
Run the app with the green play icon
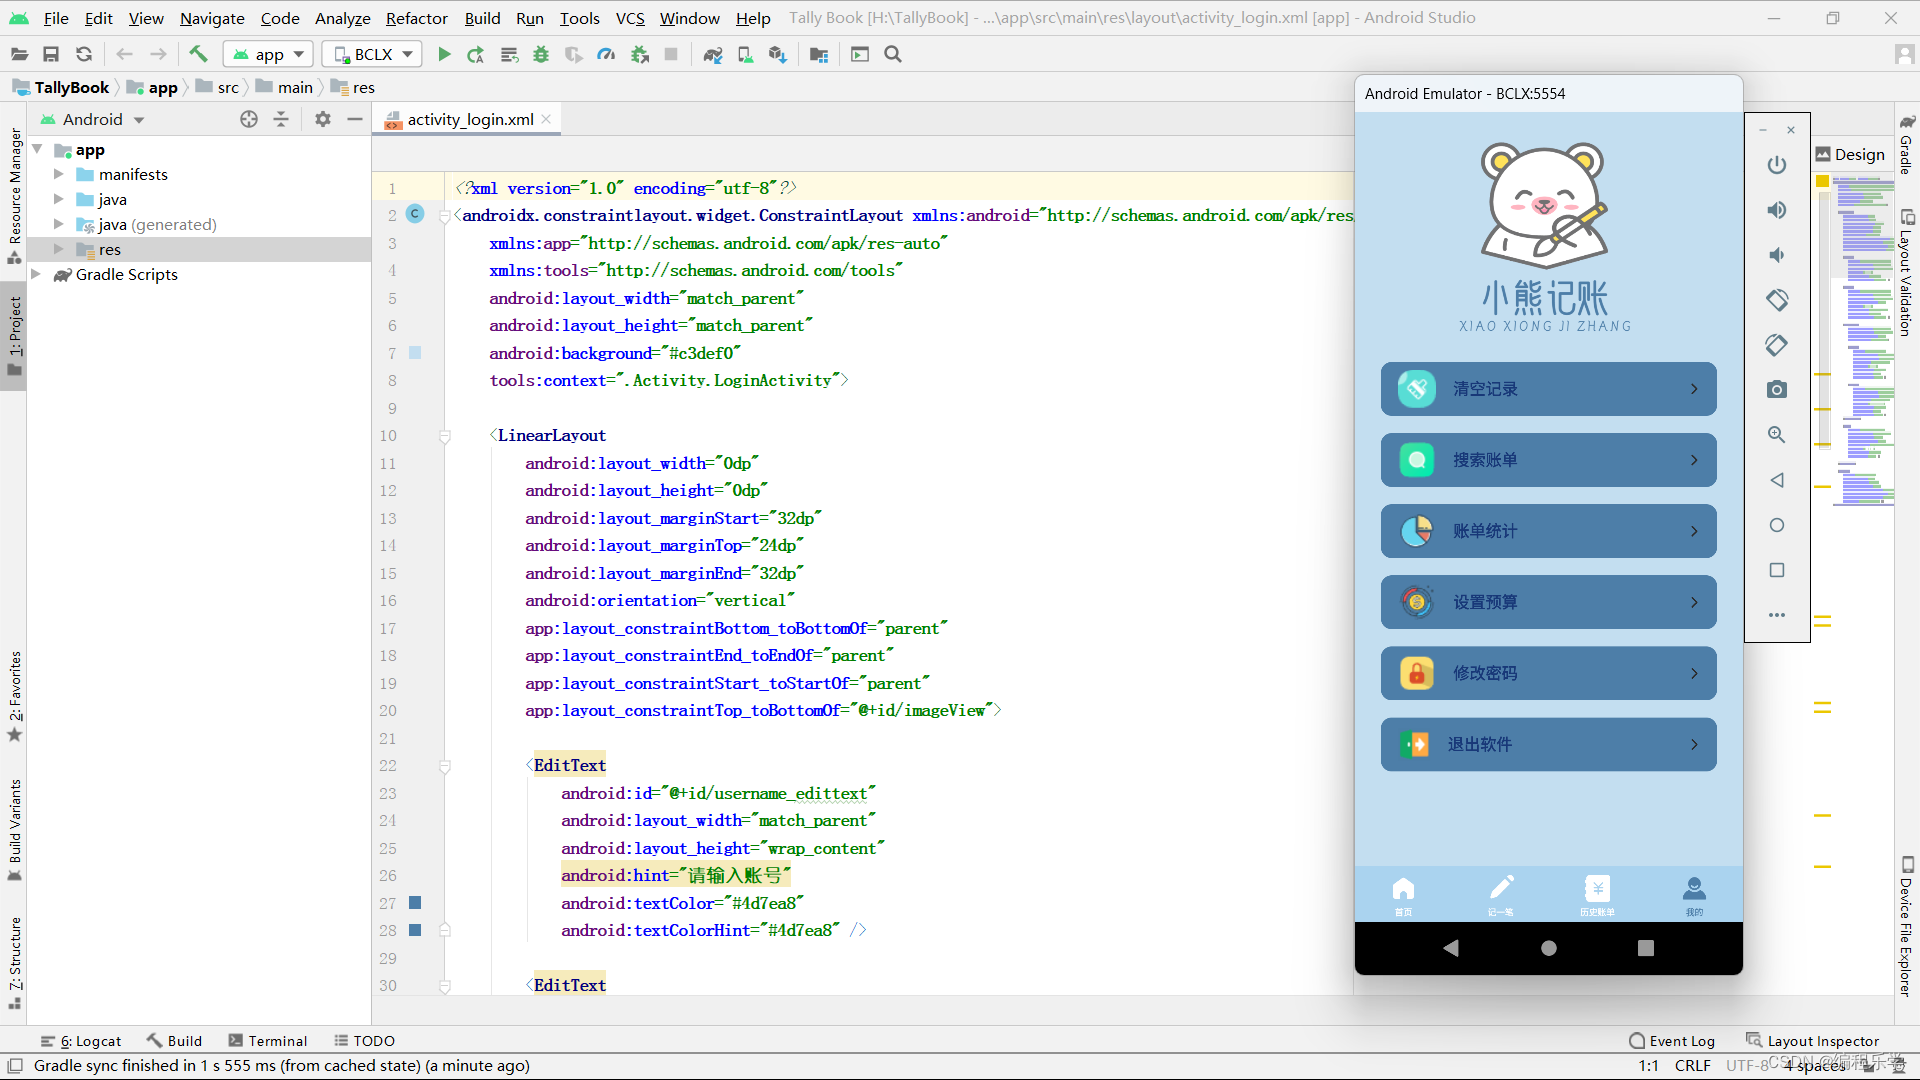(x=444, y=54)
